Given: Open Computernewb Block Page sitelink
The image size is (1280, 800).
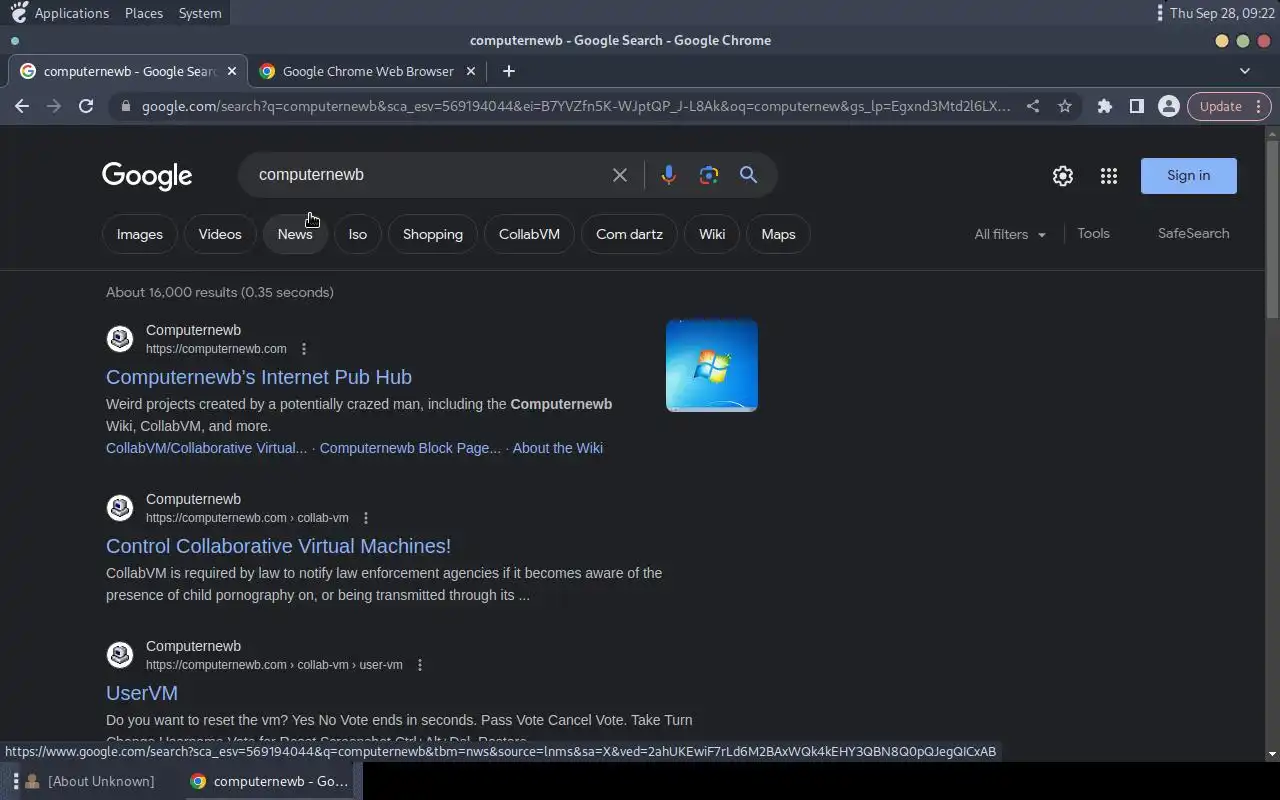Looking at the screenshot, I should (410, 448).
